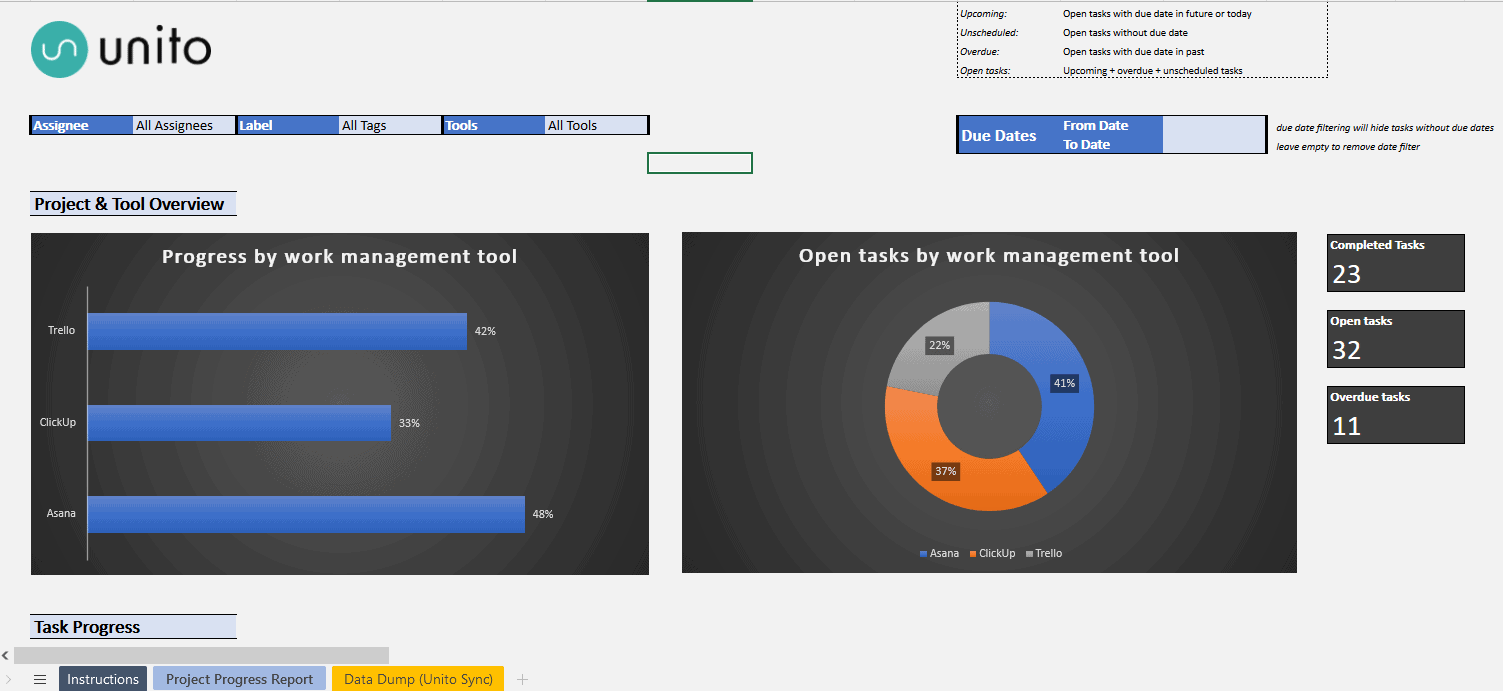The height and width of the screenshot is (691, 1503).
Task: Select the Trello legend marker under the donut chart
Action: click(1031, 553)
